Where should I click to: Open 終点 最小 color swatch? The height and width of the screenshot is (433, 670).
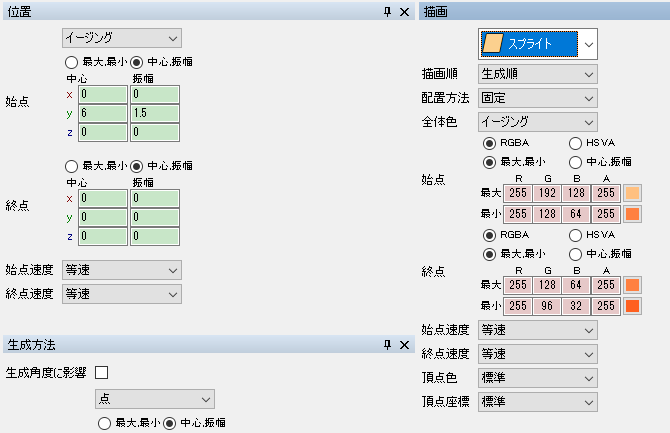point(632,306)
